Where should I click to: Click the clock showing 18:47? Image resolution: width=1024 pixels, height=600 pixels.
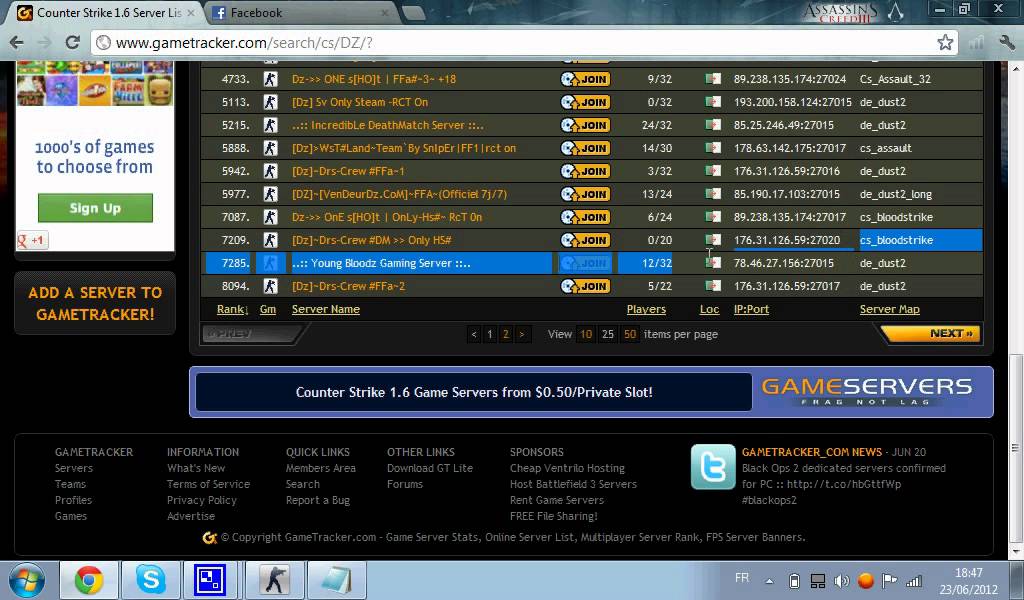(x=968, y=573)
